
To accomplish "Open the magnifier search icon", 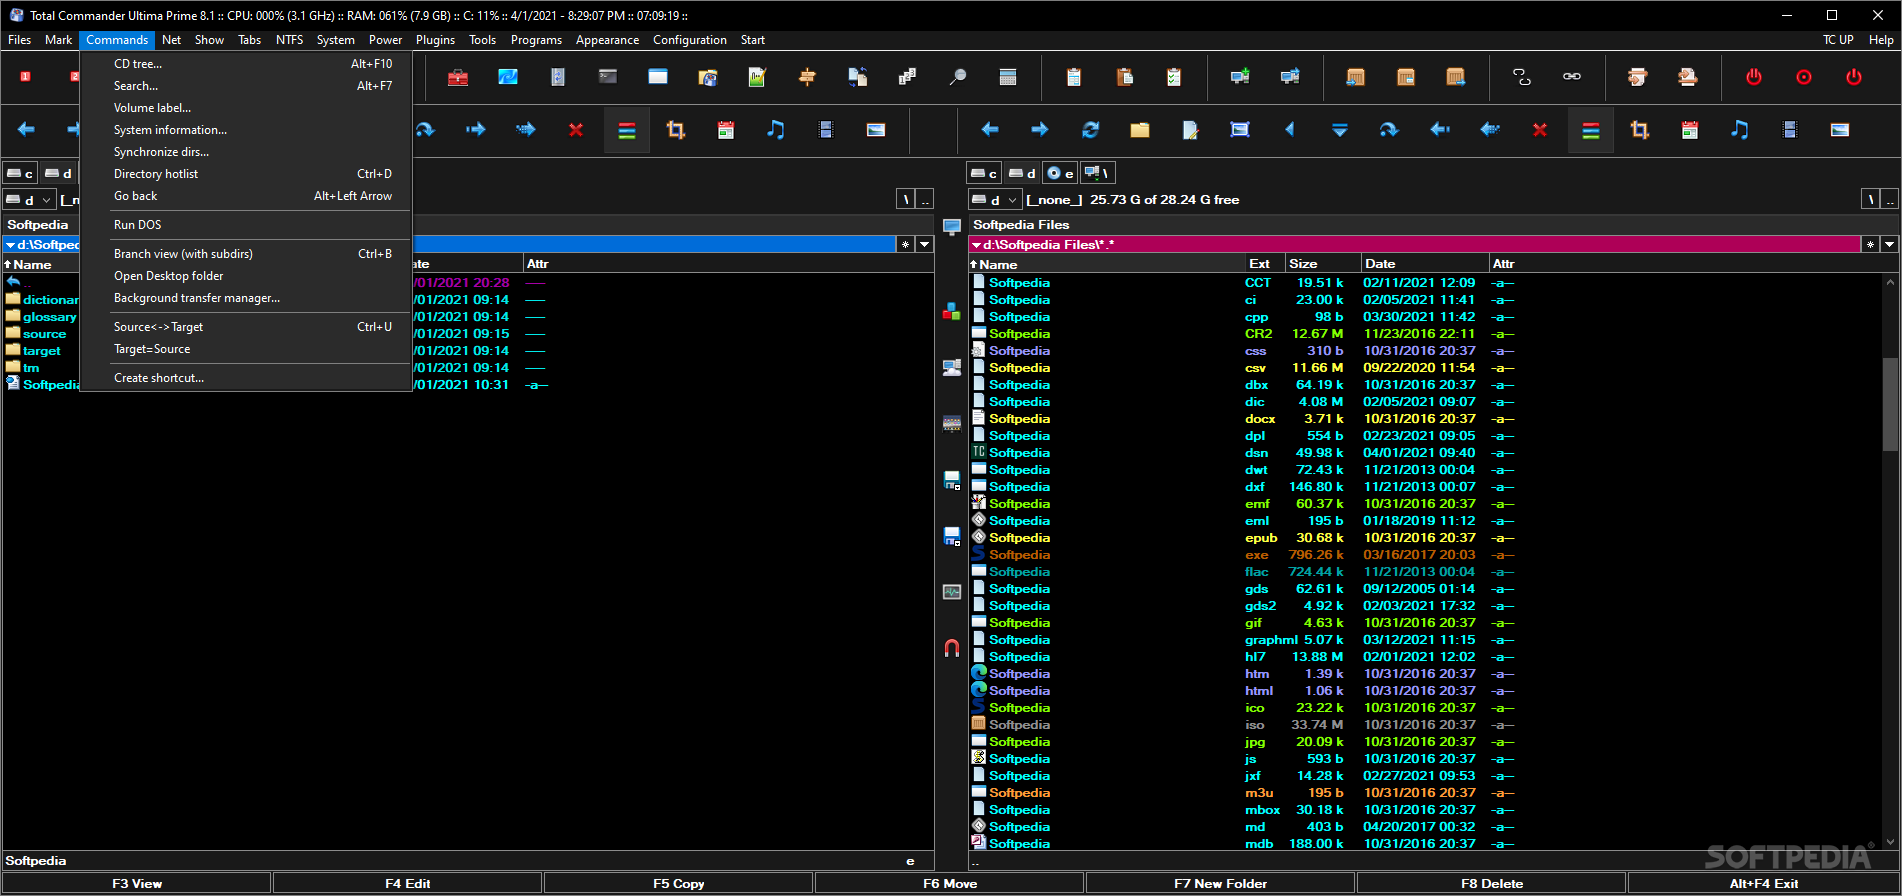I will 958,77.
